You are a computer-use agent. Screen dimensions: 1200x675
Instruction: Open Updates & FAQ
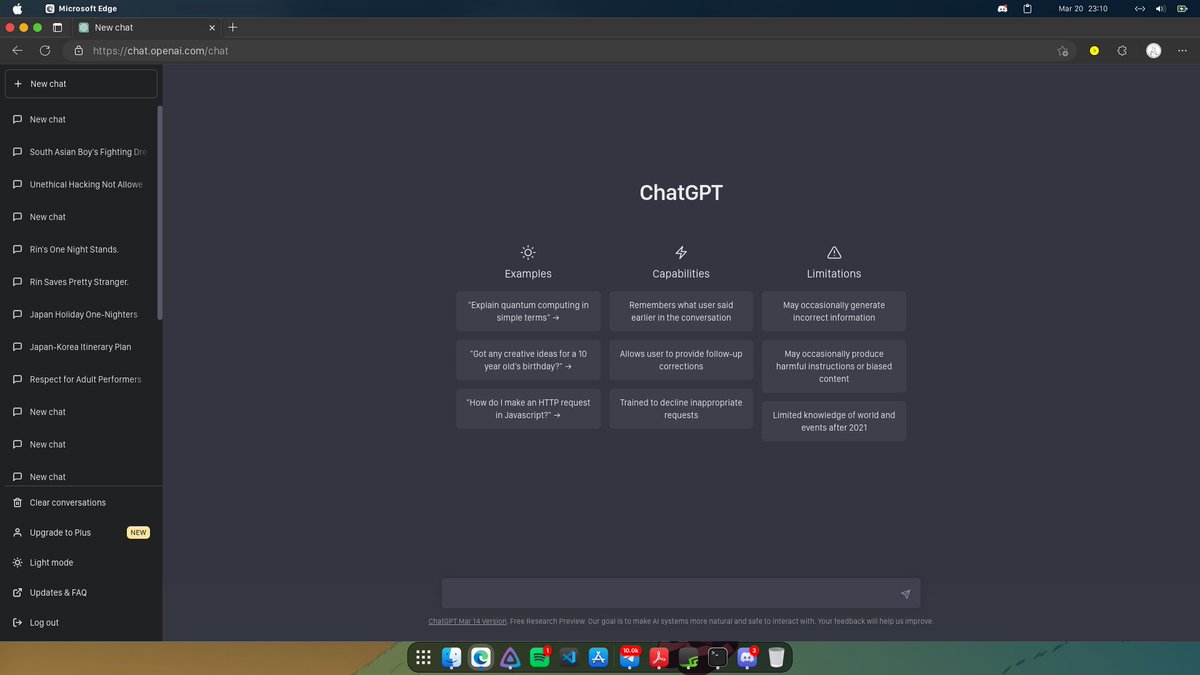pyautogui.click(x=80, y=593)
